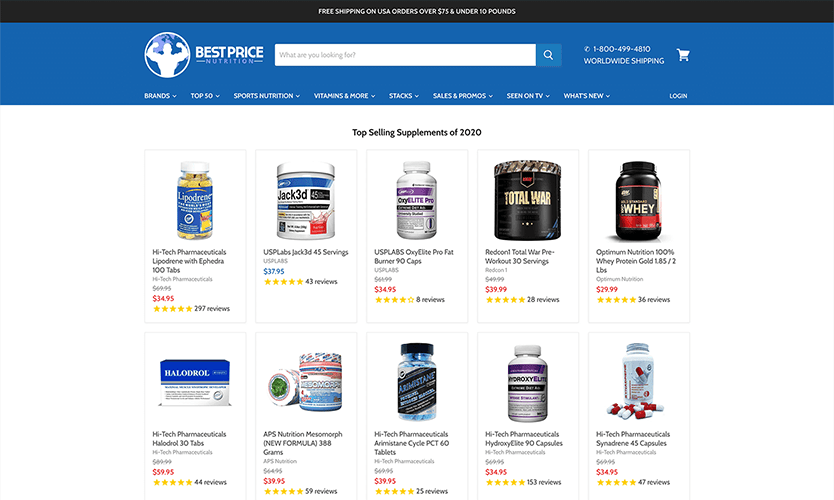
Task: Open USPLabs Jack3d 45 Servings product link
Action: coord(306,252)
